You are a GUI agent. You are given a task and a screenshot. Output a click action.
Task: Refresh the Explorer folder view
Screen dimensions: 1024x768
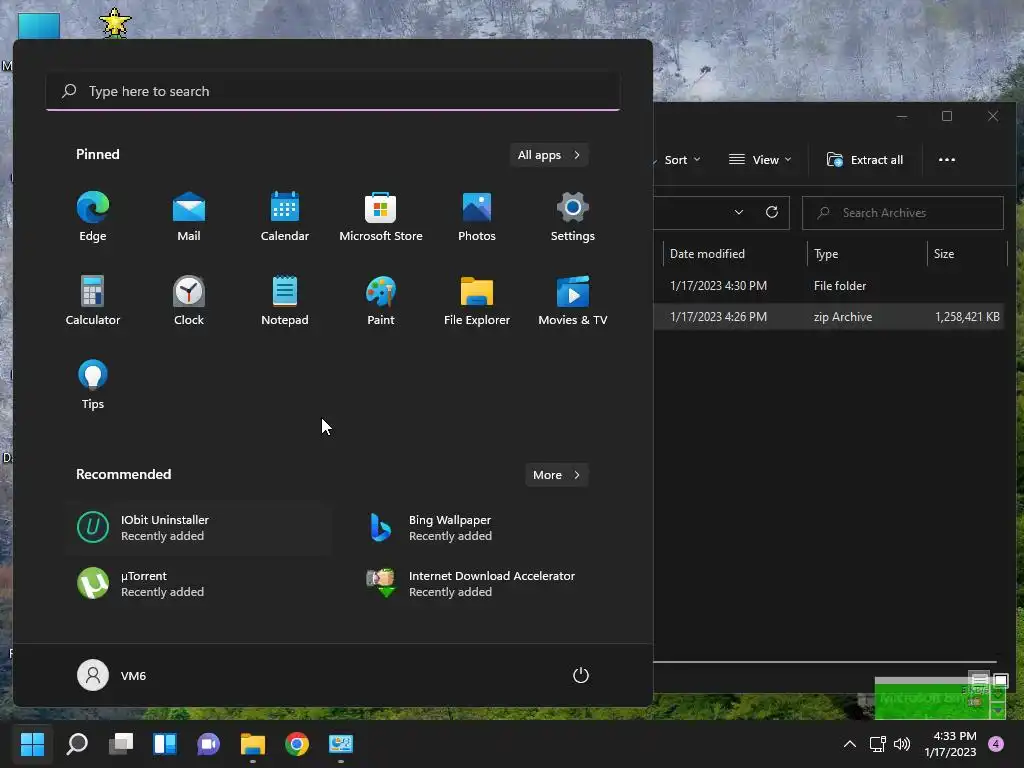point(772,212)
